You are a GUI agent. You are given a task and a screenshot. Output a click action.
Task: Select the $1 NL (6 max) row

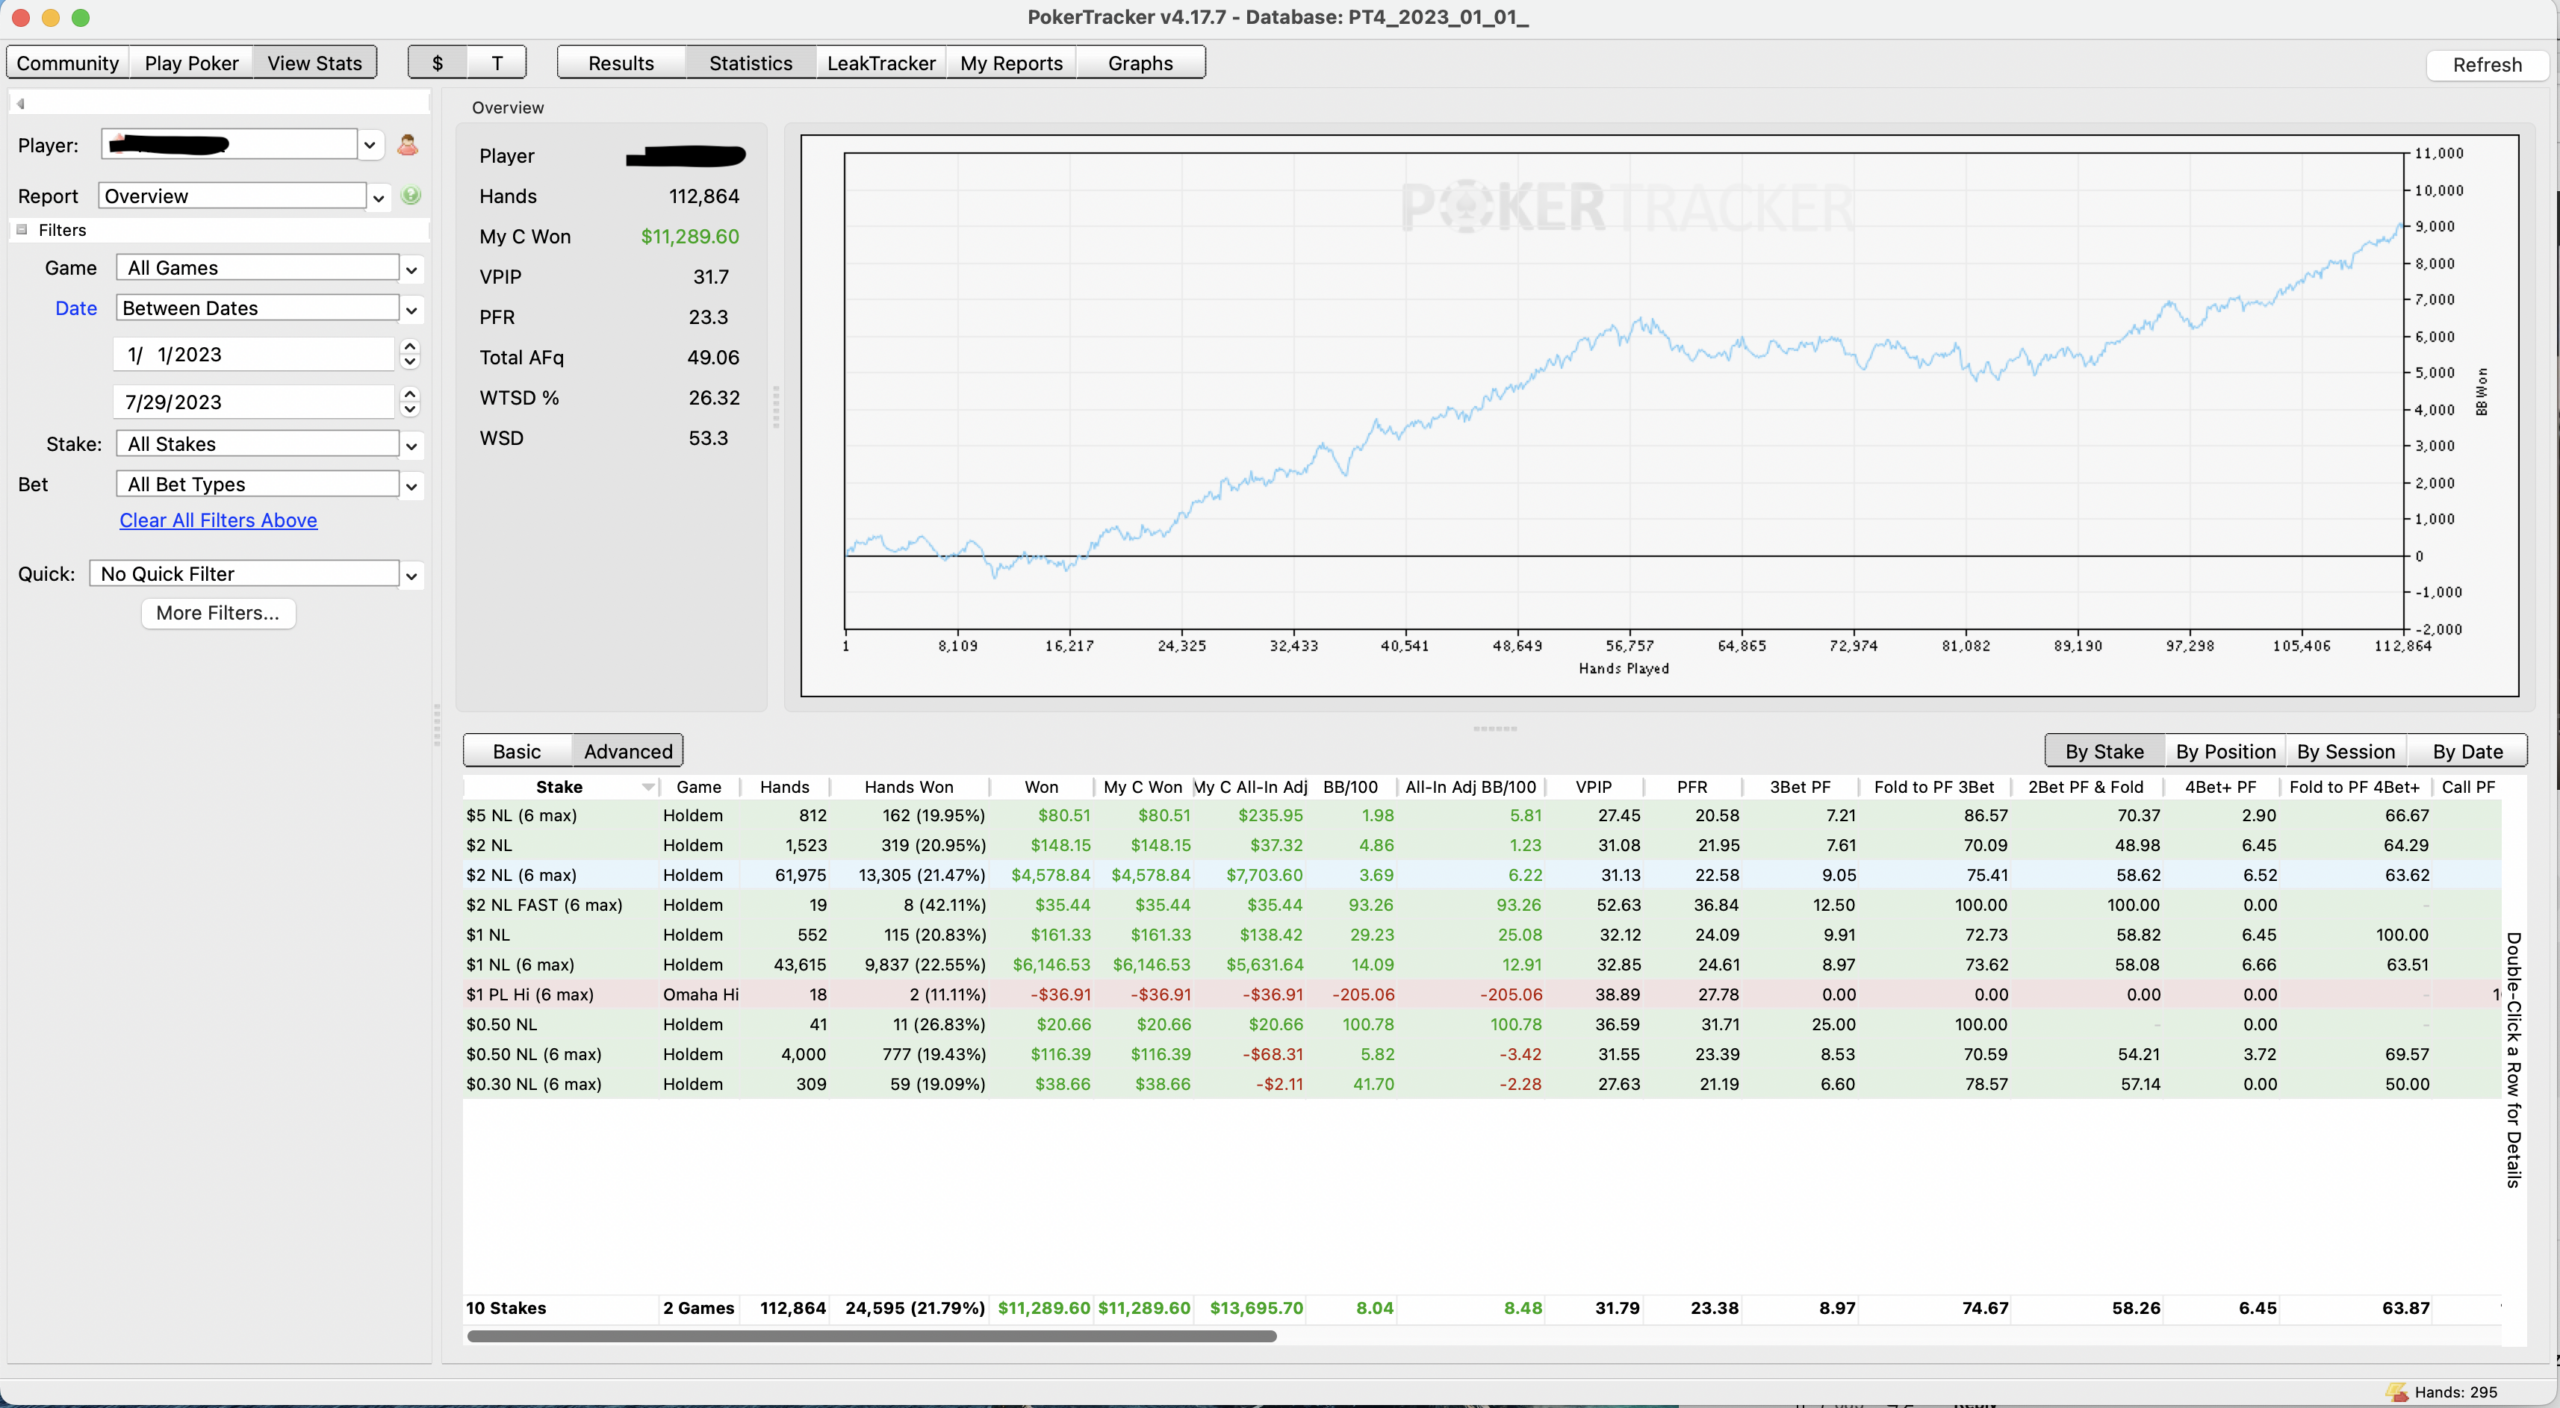[x=1482, y=965]
